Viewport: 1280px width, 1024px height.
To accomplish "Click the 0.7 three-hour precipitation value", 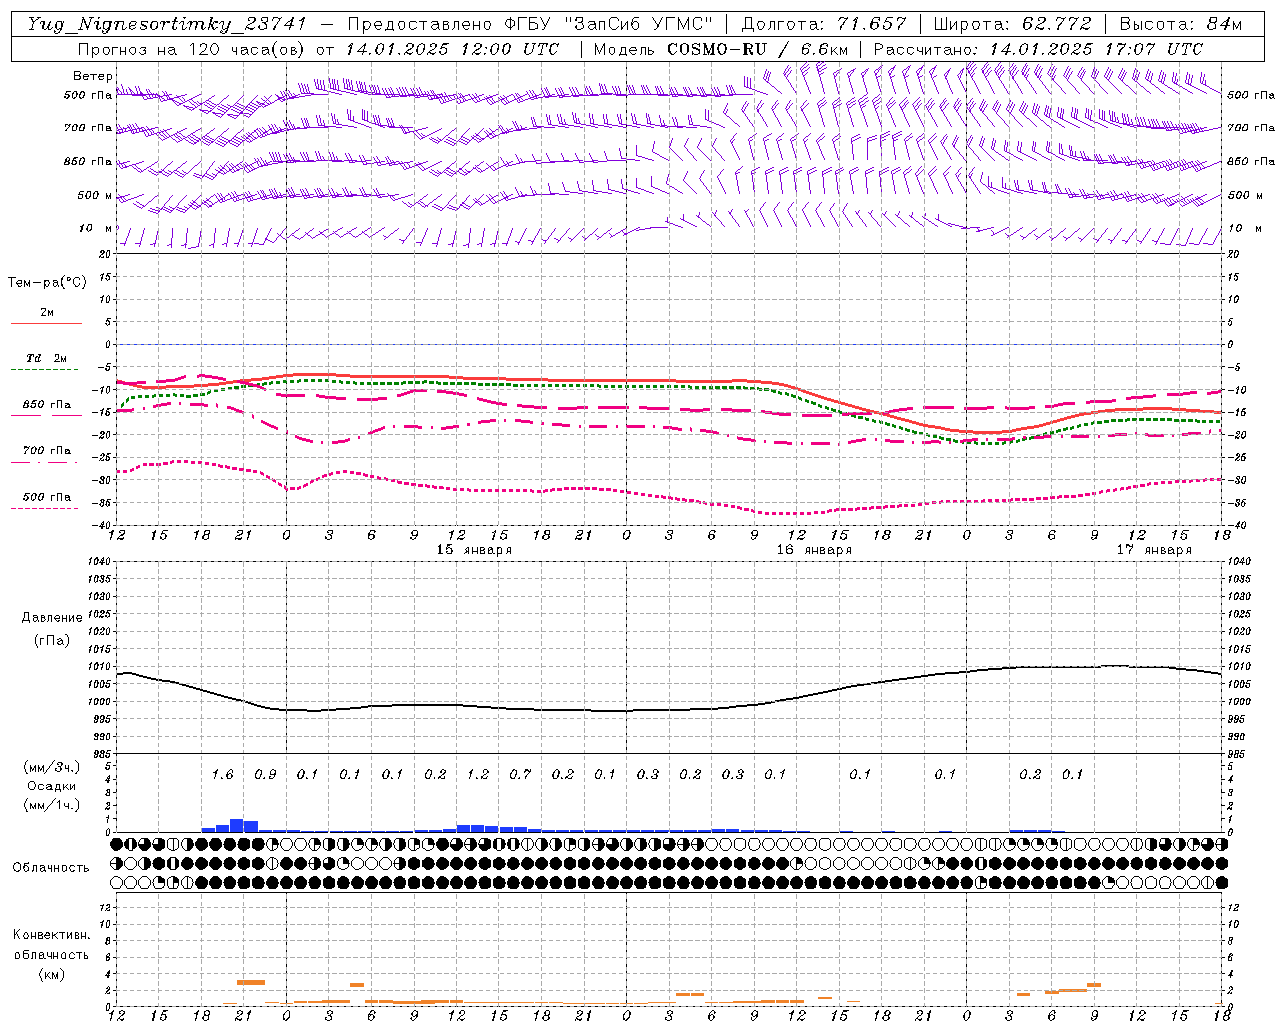I will pos(520,775).
